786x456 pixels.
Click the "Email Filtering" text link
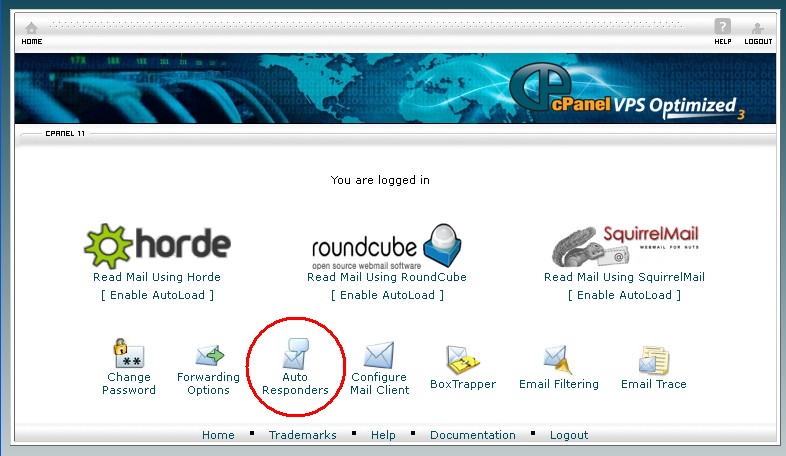pos(559,384)
